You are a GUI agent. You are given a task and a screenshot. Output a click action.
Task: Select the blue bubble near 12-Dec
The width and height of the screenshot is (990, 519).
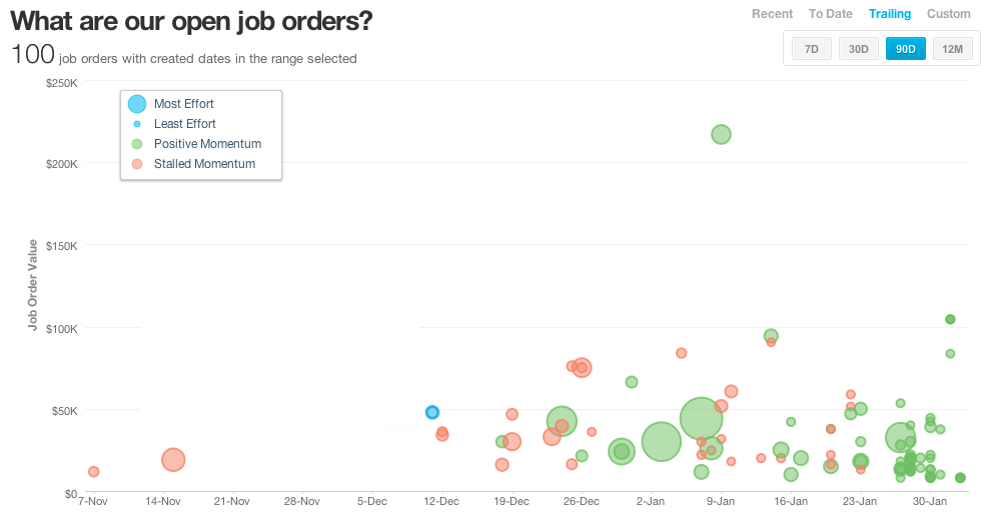432,412
